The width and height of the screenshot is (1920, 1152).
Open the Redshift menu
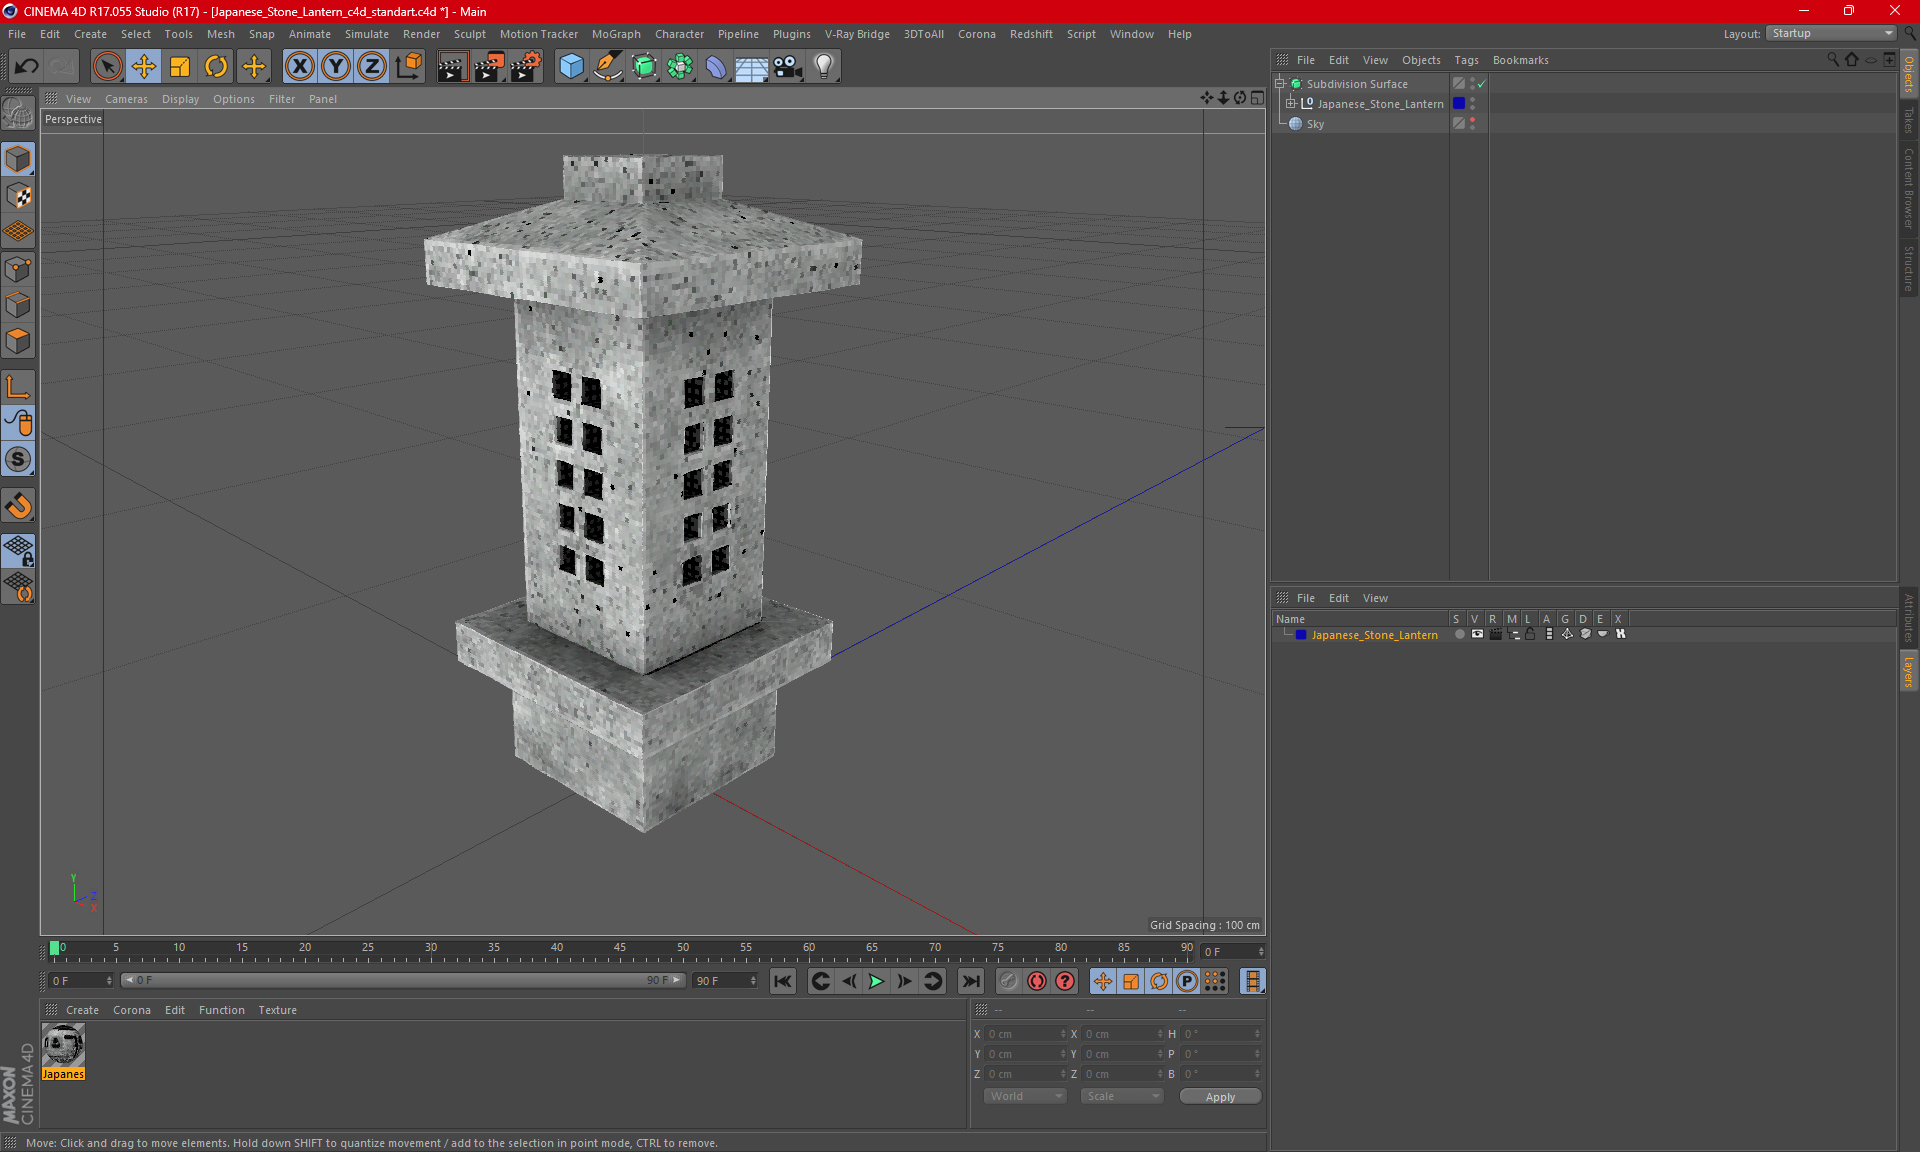tap(1031, 34)
